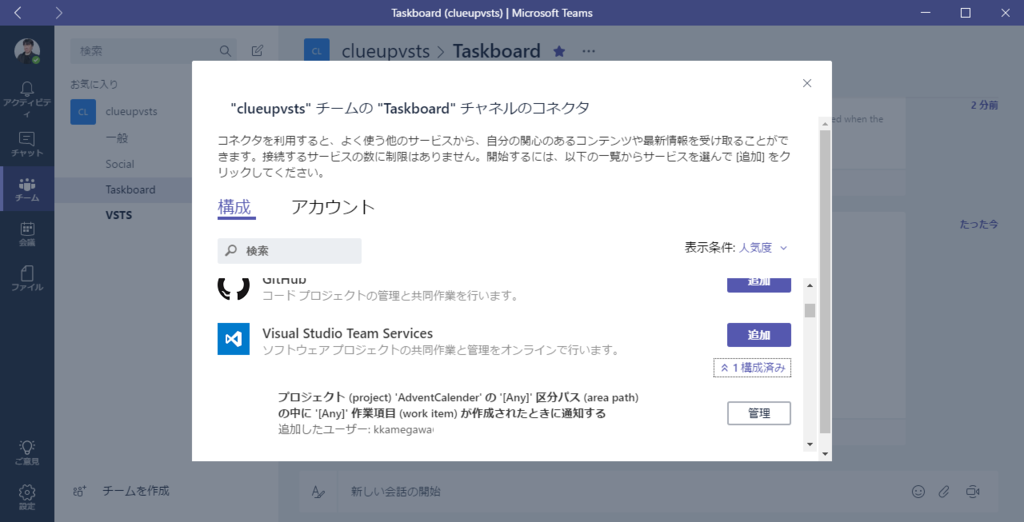Image resolution: width=1024 pixels, height=522 pixels.
Task: Toggle the favorite star next to Taskboard
Action: click(559, 51)
